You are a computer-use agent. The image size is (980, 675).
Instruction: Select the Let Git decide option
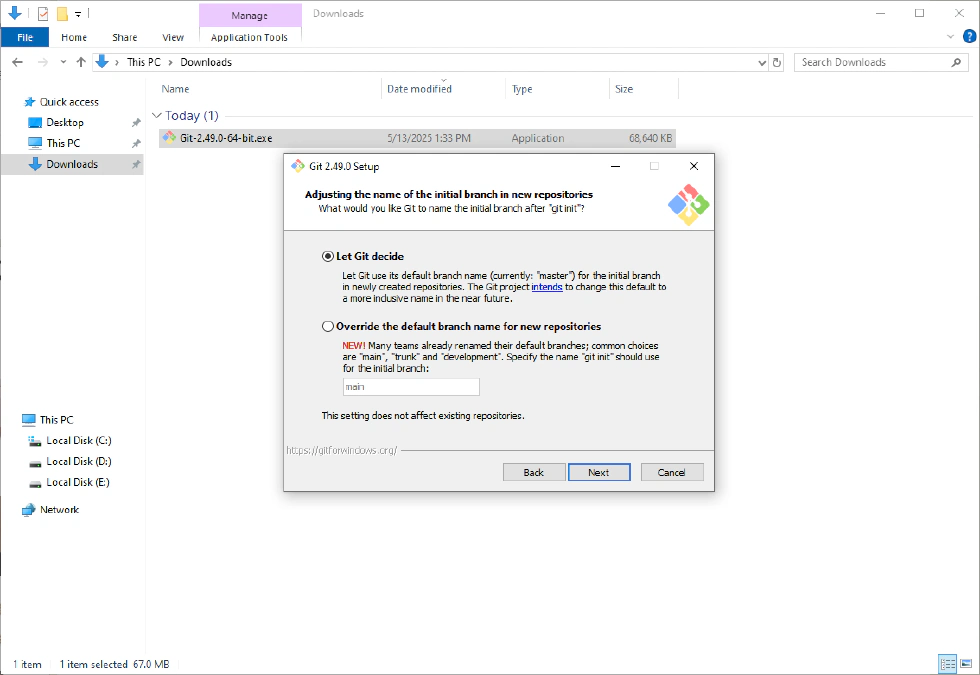pos(328,256)
